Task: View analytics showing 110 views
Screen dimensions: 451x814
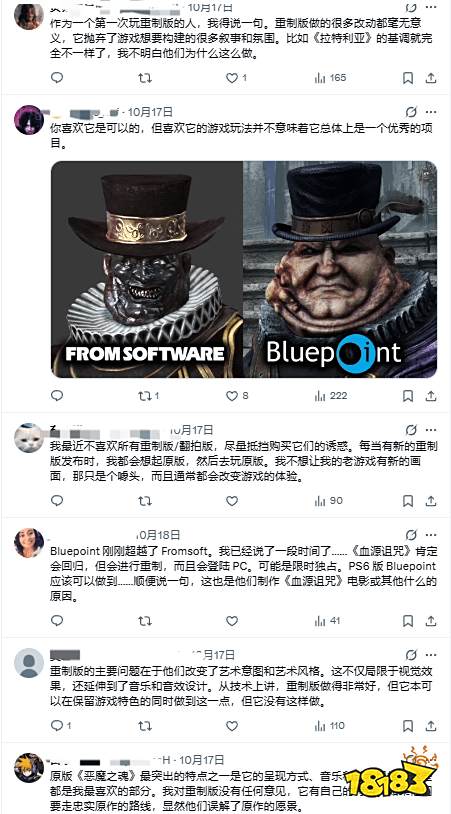Action: point(329,725)
